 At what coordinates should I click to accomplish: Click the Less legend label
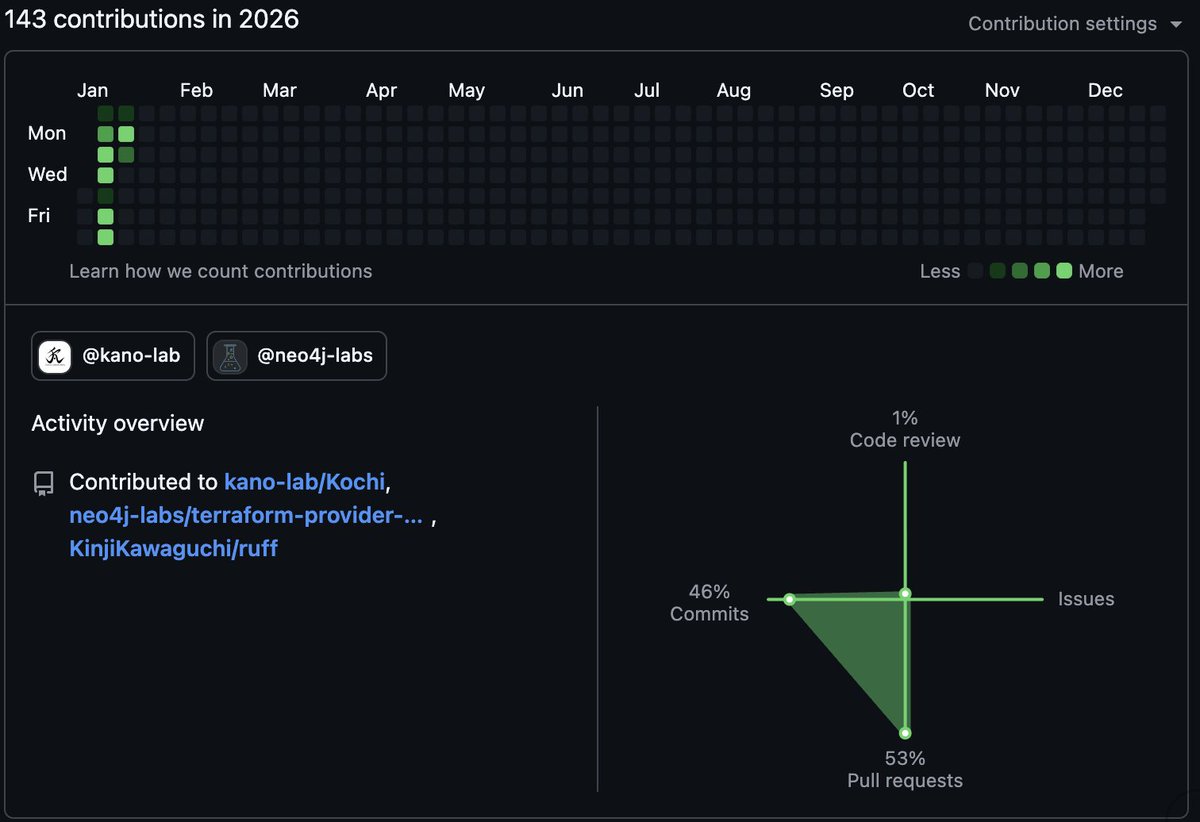point(940,271)
